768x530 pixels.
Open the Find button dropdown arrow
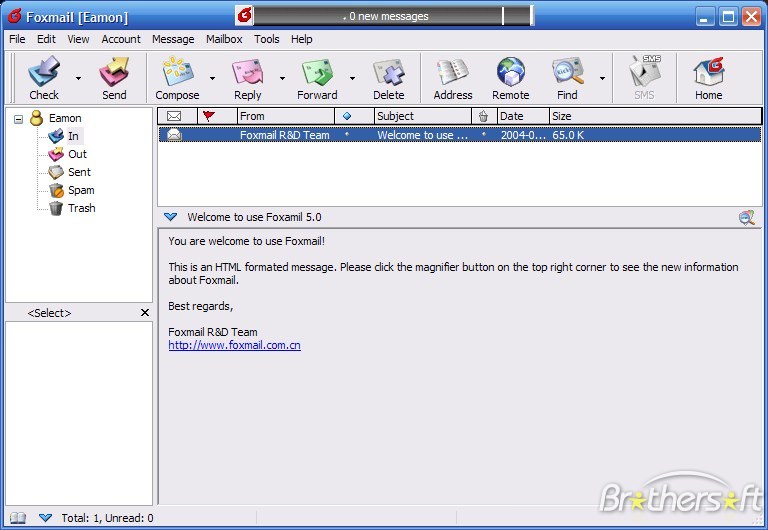point(602,78)
